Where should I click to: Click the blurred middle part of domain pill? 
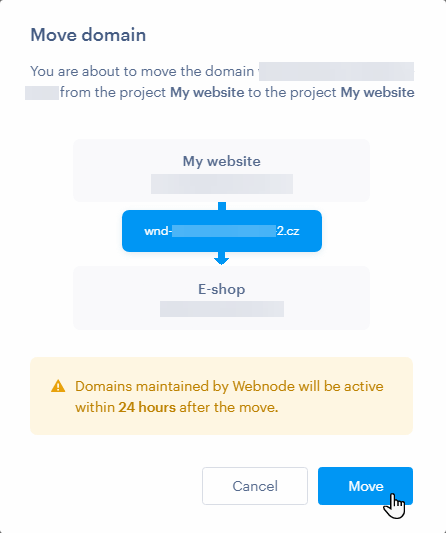224,231
